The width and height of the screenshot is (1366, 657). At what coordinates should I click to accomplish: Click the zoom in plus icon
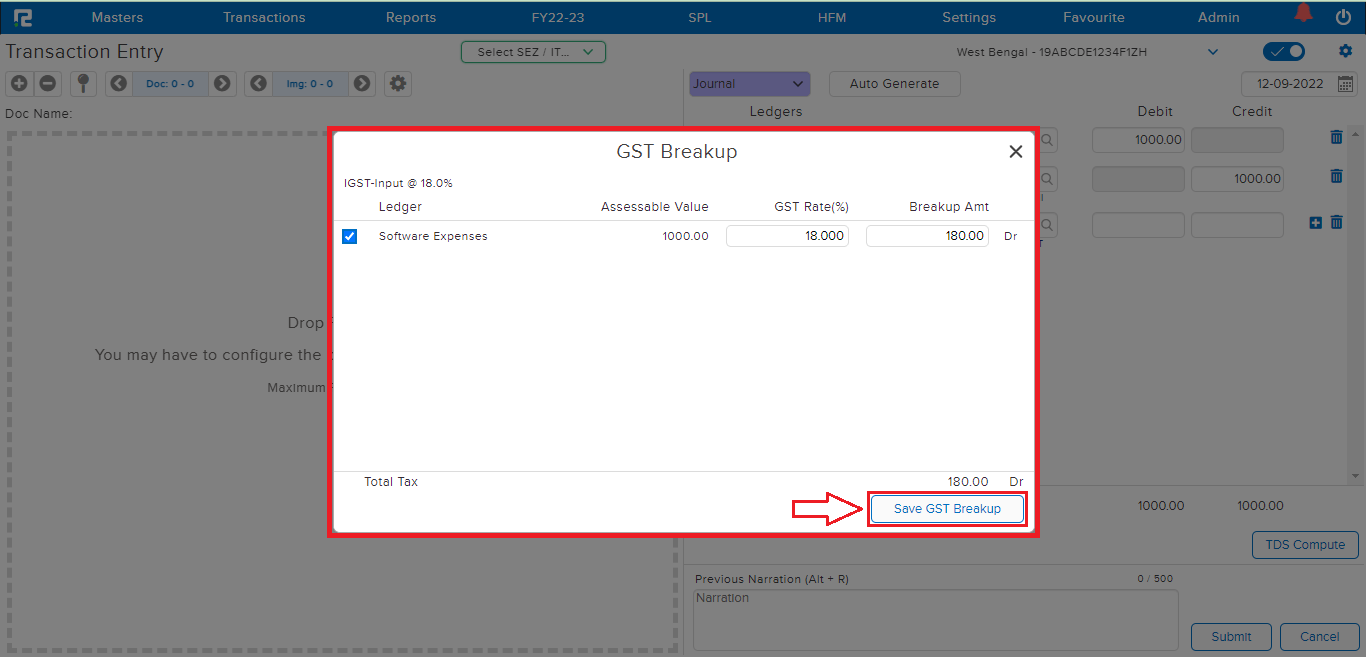20,84
